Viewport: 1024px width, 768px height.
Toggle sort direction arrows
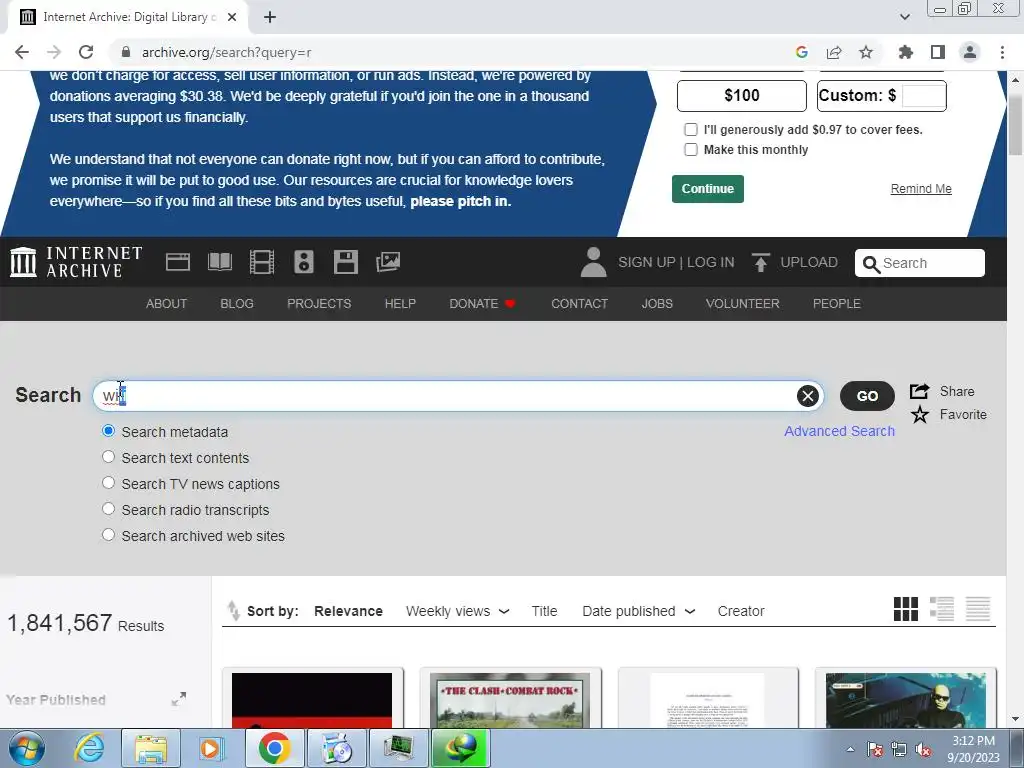pos(233,611)
